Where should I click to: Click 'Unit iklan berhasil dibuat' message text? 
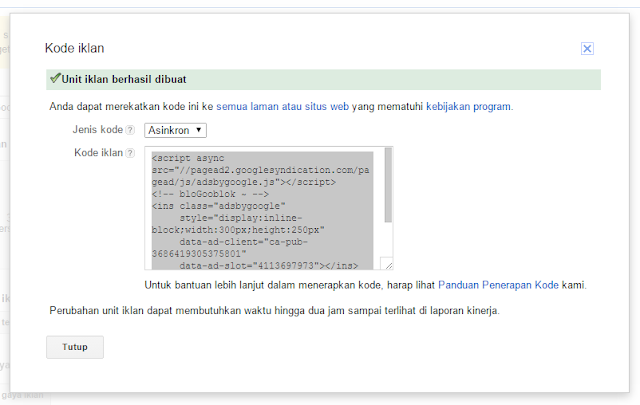point(124,79)
